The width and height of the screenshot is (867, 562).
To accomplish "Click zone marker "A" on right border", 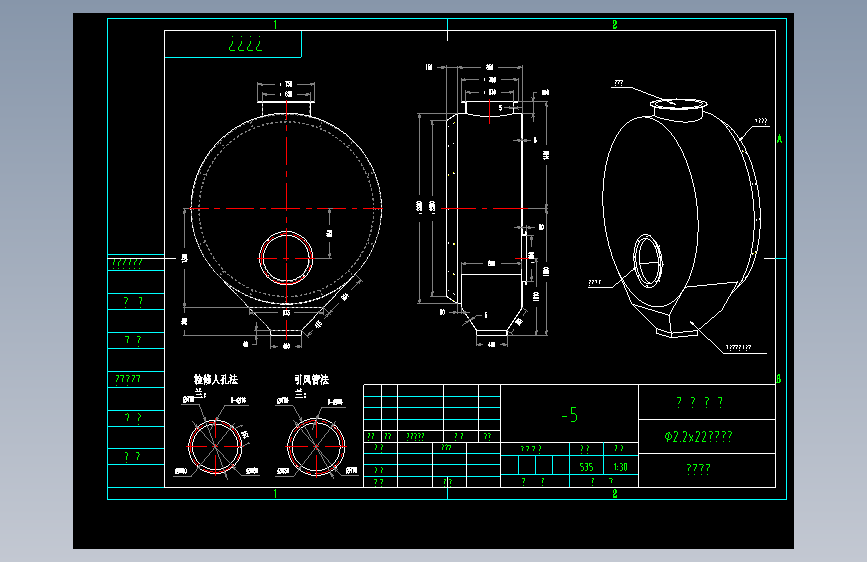I will [780, 139].
